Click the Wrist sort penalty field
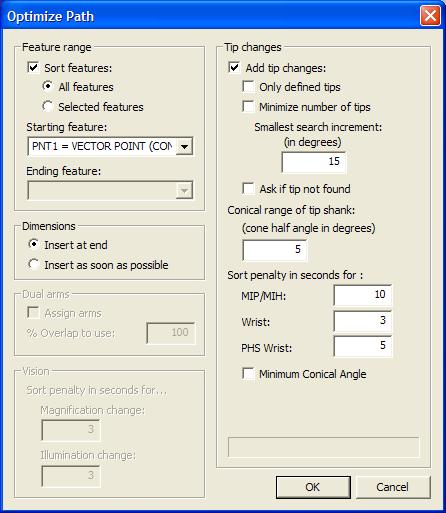The height and width of the screenshot is (513, 446). click(363, 321)
